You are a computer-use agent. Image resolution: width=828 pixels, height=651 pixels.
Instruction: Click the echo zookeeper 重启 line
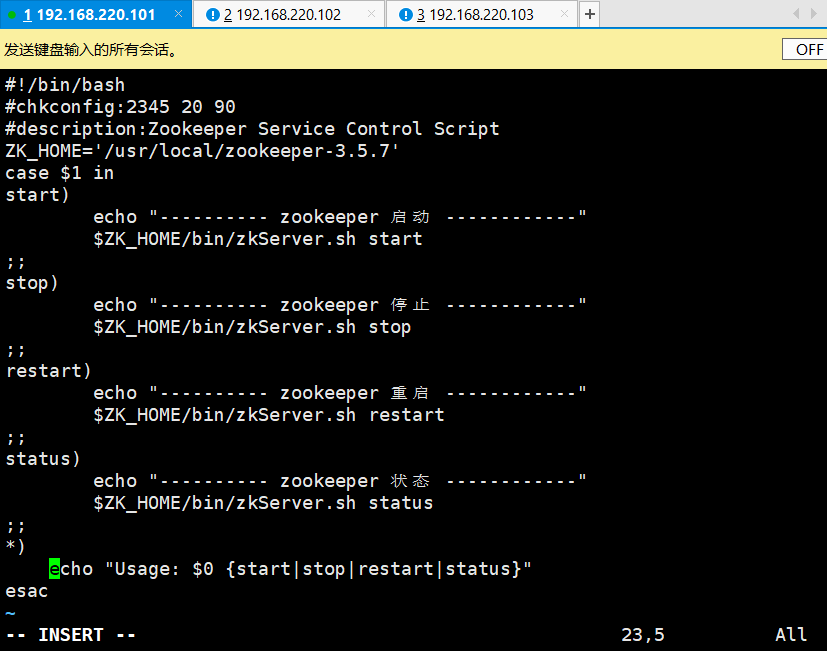click(340, 393)
